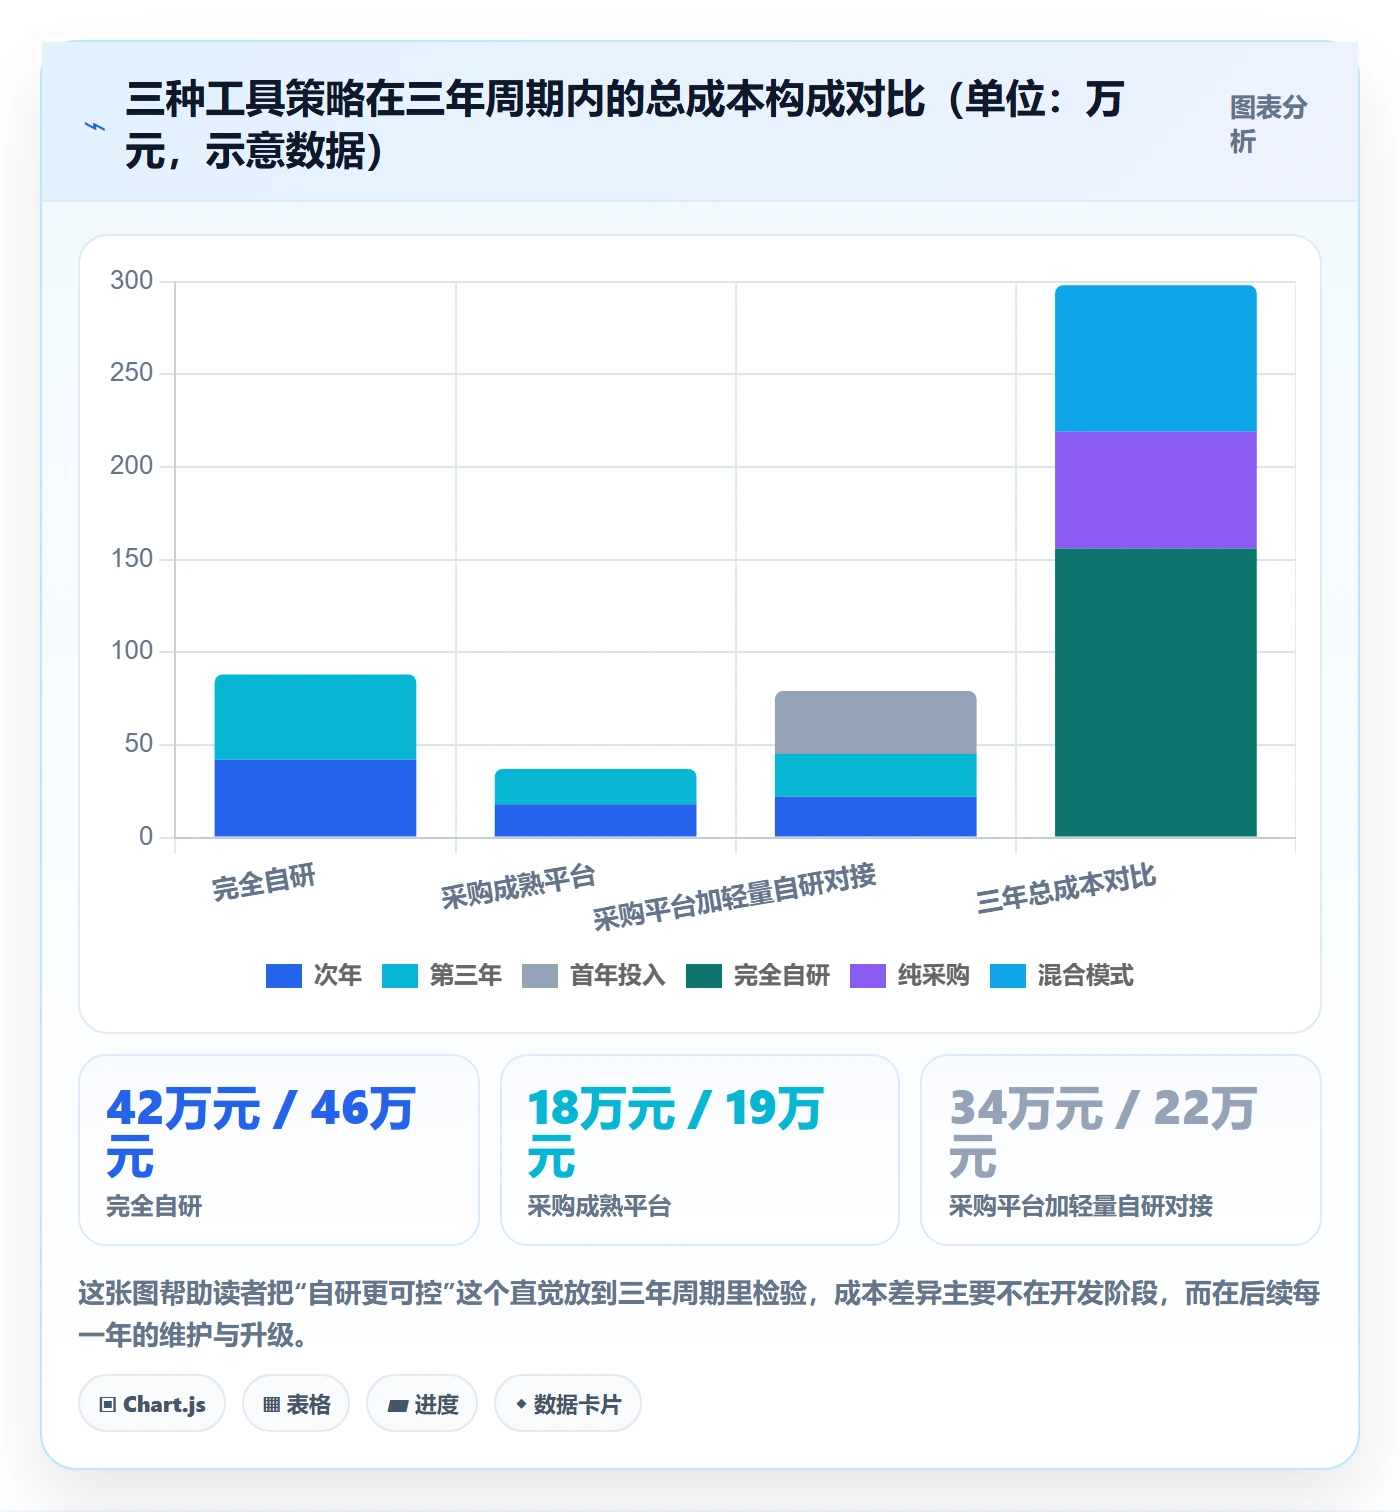
Task: Click the 采购成熟平台 axis label
Action: tap(518, 886)
